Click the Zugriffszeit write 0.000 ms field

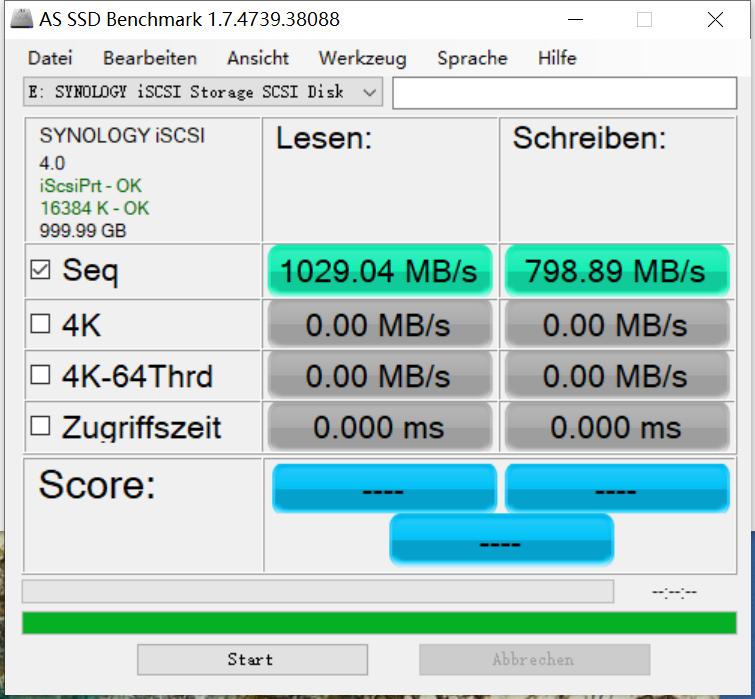pos(617,427)
